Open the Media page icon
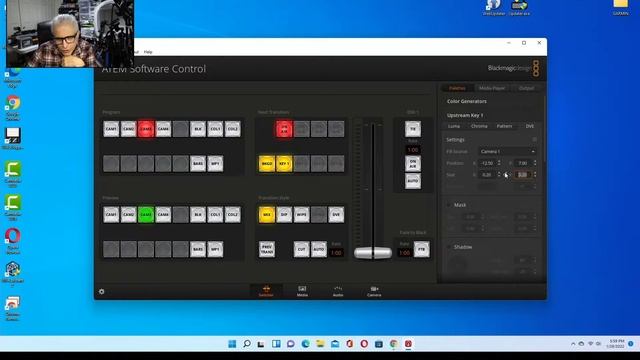The image size is (640, 360). coord(302,291)
